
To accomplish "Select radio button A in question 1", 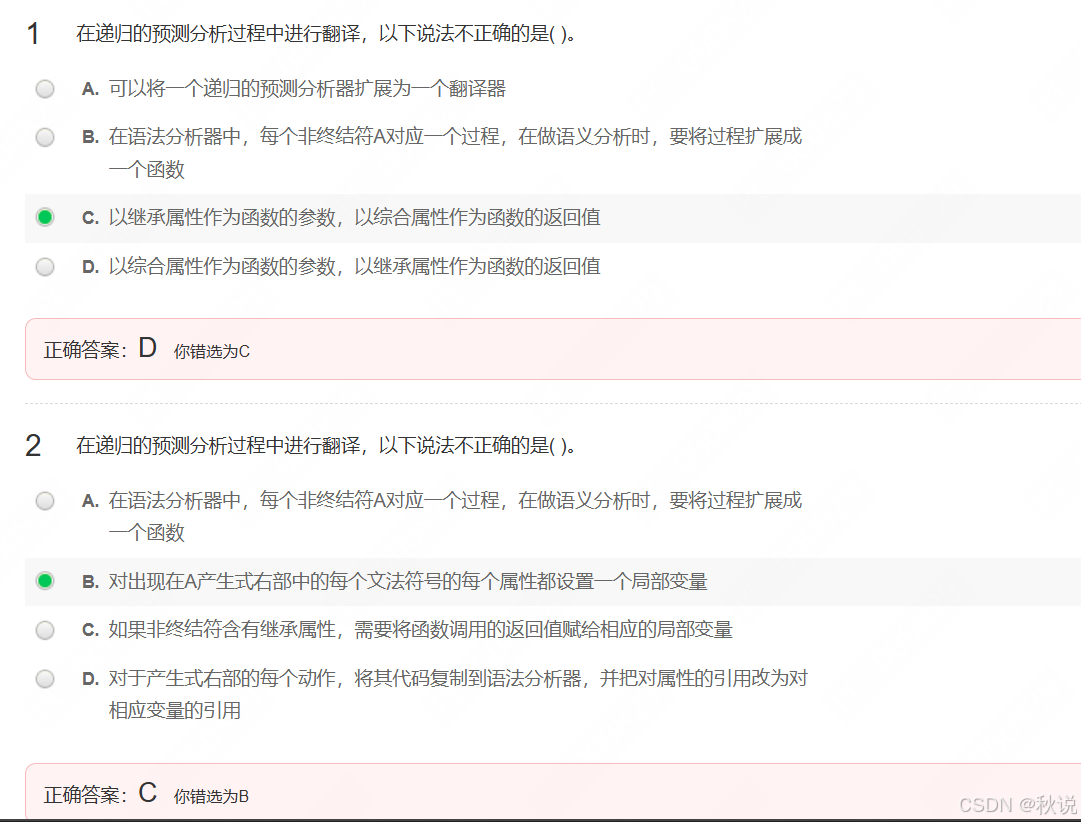I will point(45,88).
